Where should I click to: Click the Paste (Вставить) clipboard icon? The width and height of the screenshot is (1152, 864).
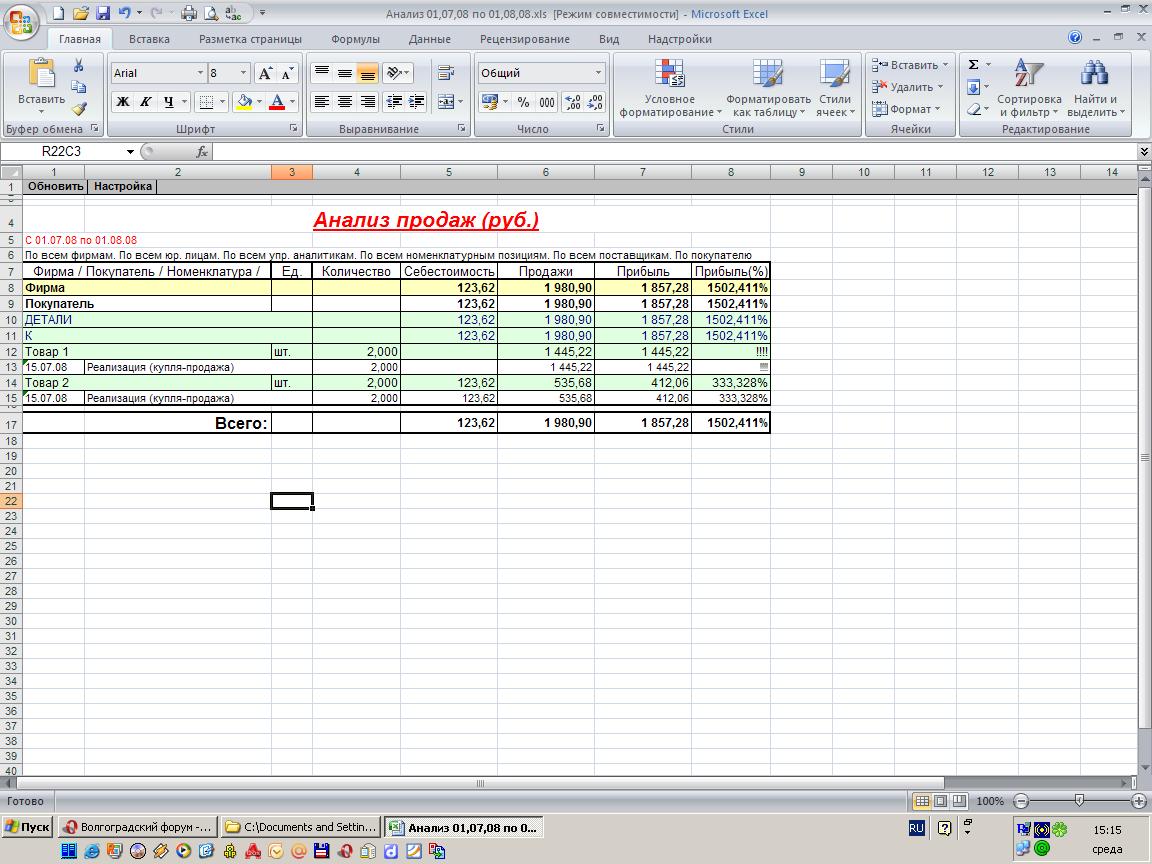pos(41,78)
